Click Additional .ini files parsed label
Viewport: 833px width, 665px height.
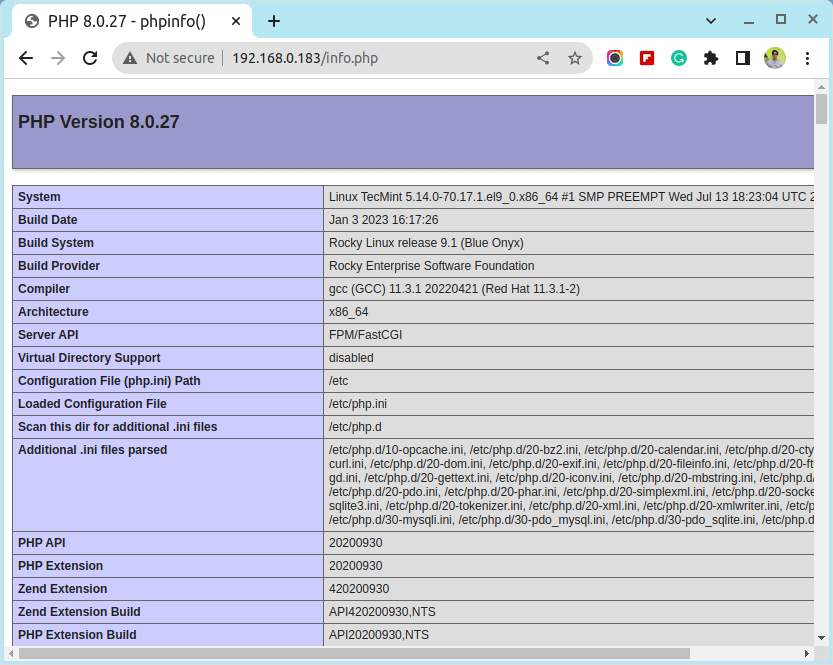point(92,450)
